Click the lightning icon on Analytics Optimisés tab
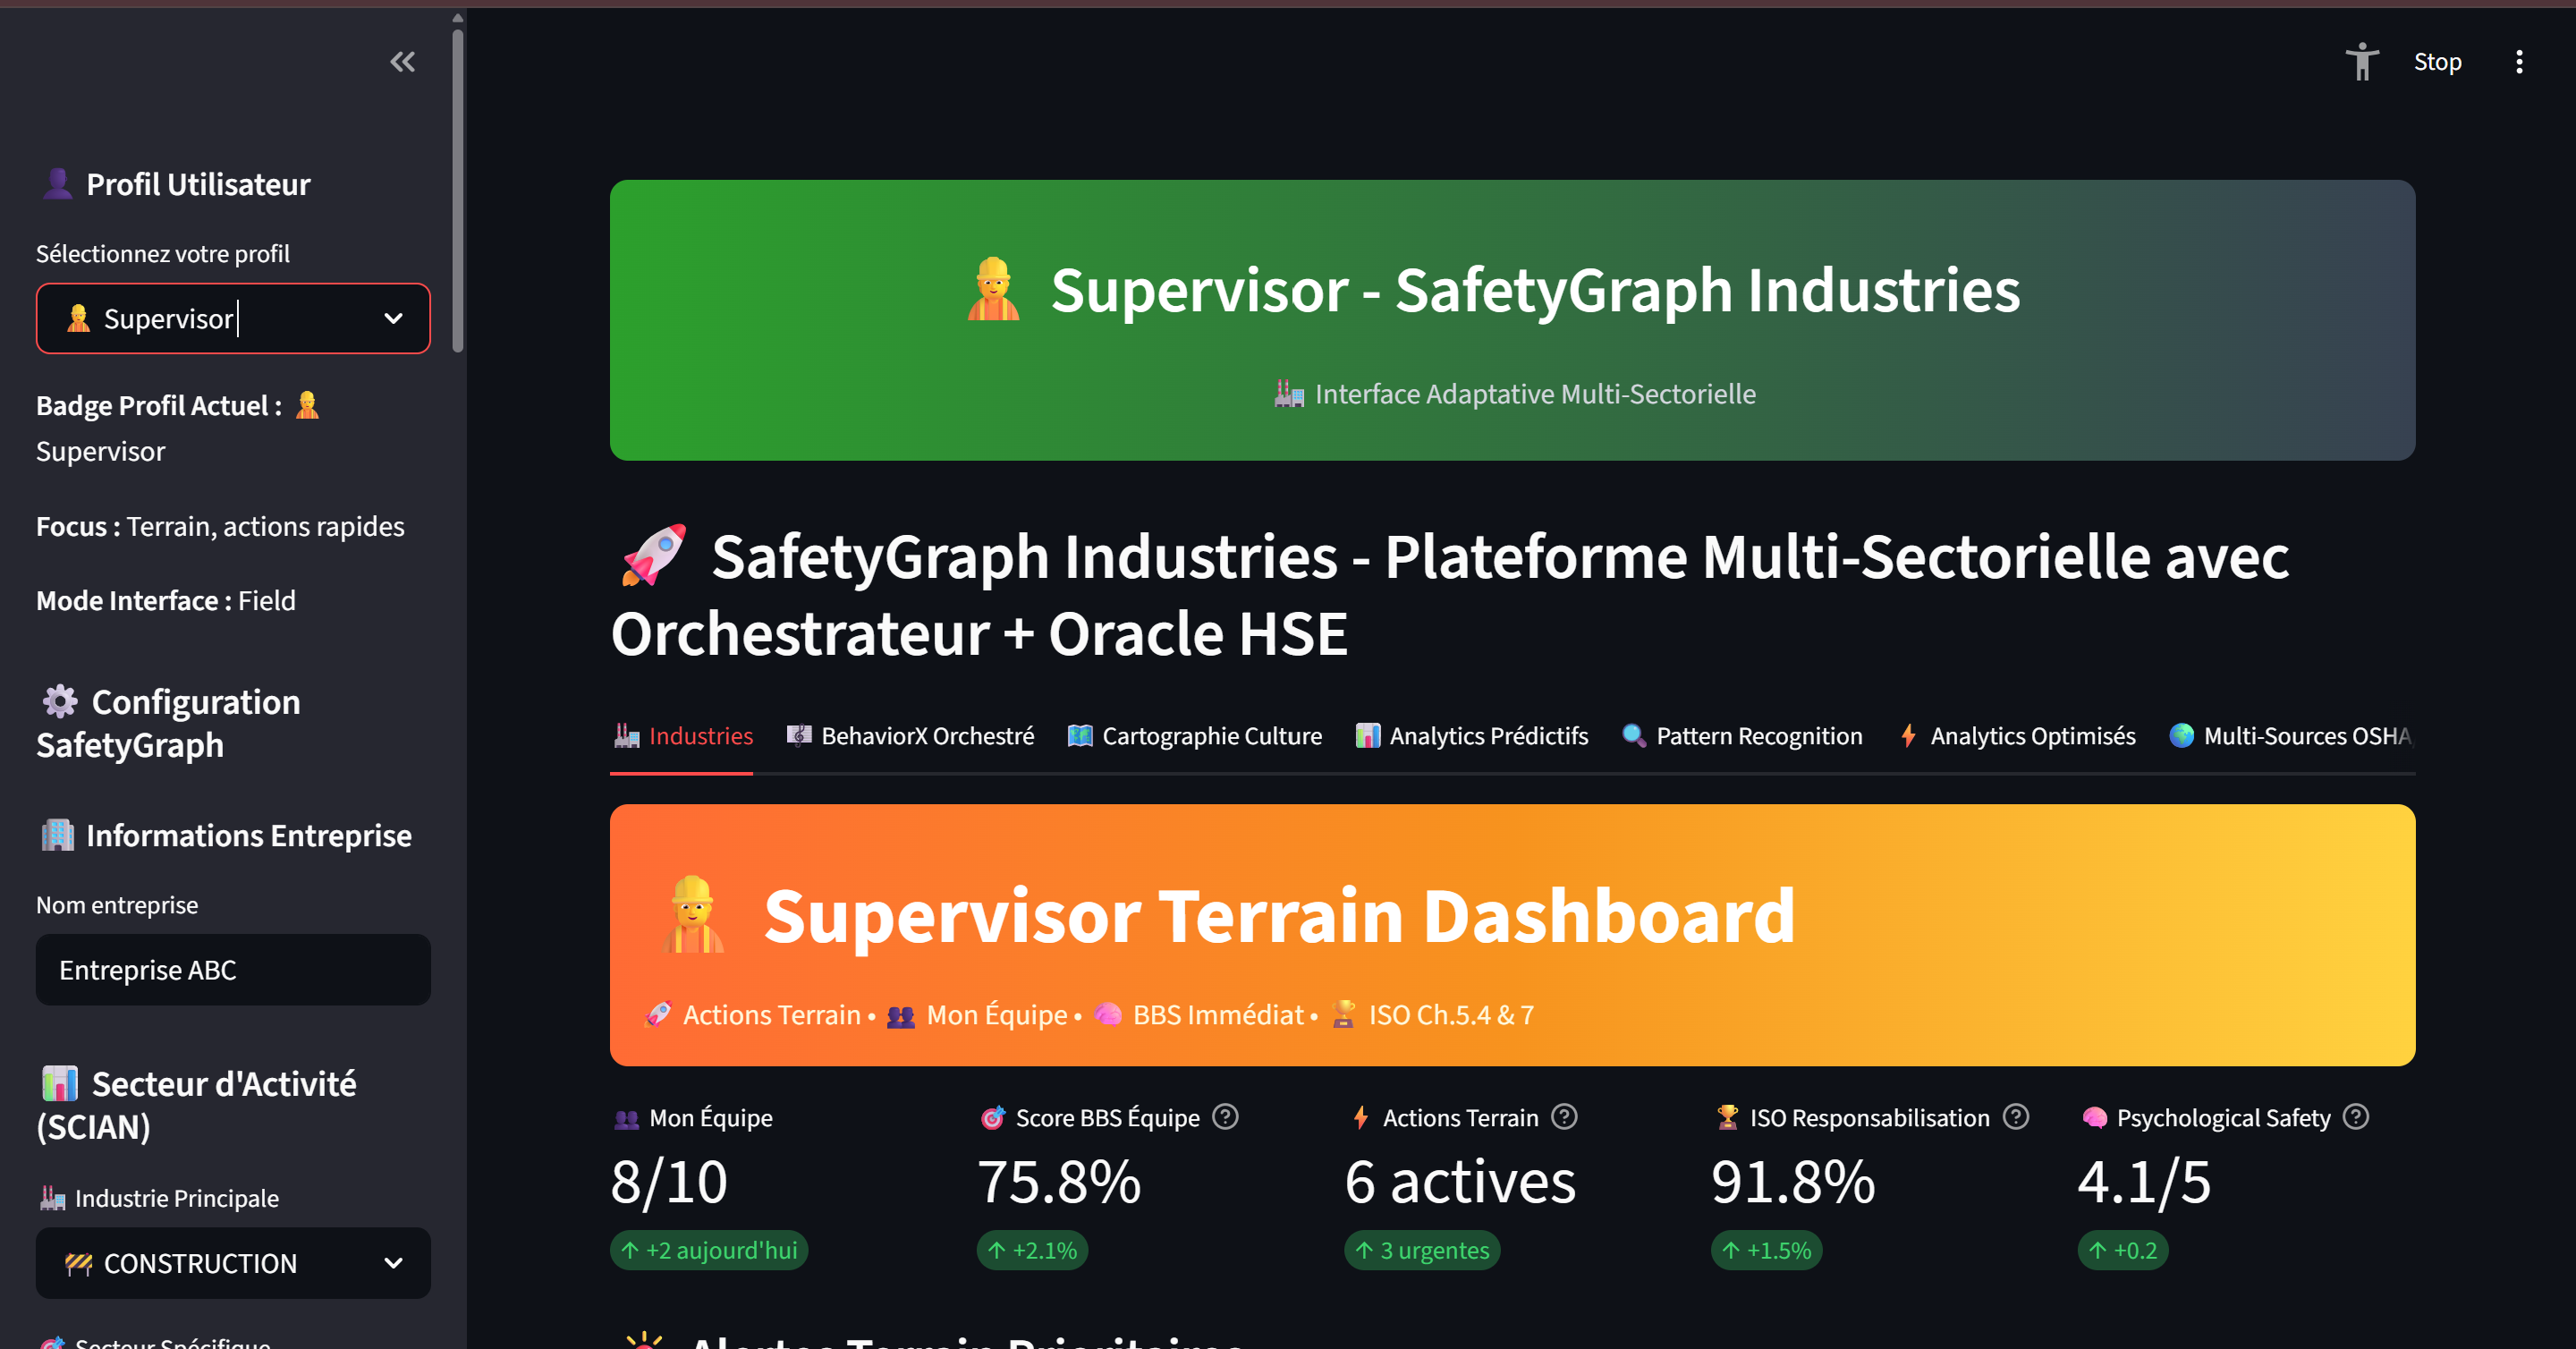The image size is (2576, 1349). point(1908,735)
